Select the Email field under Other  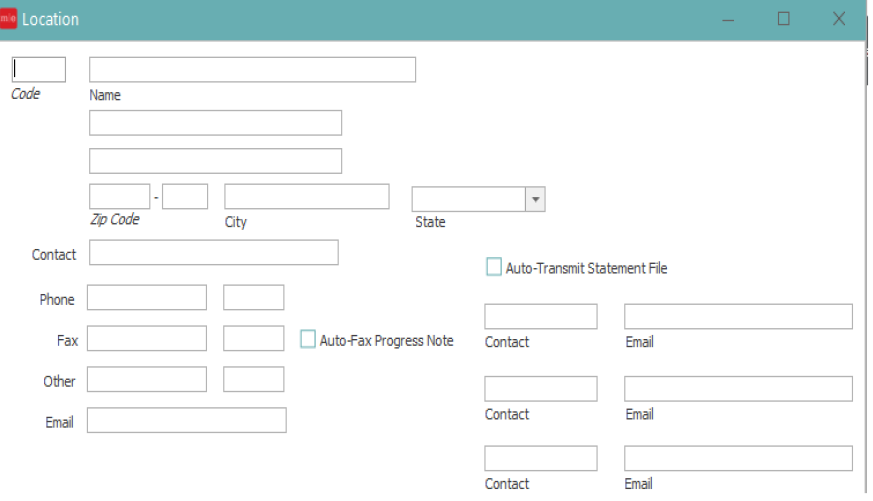[x=186, y=421]
